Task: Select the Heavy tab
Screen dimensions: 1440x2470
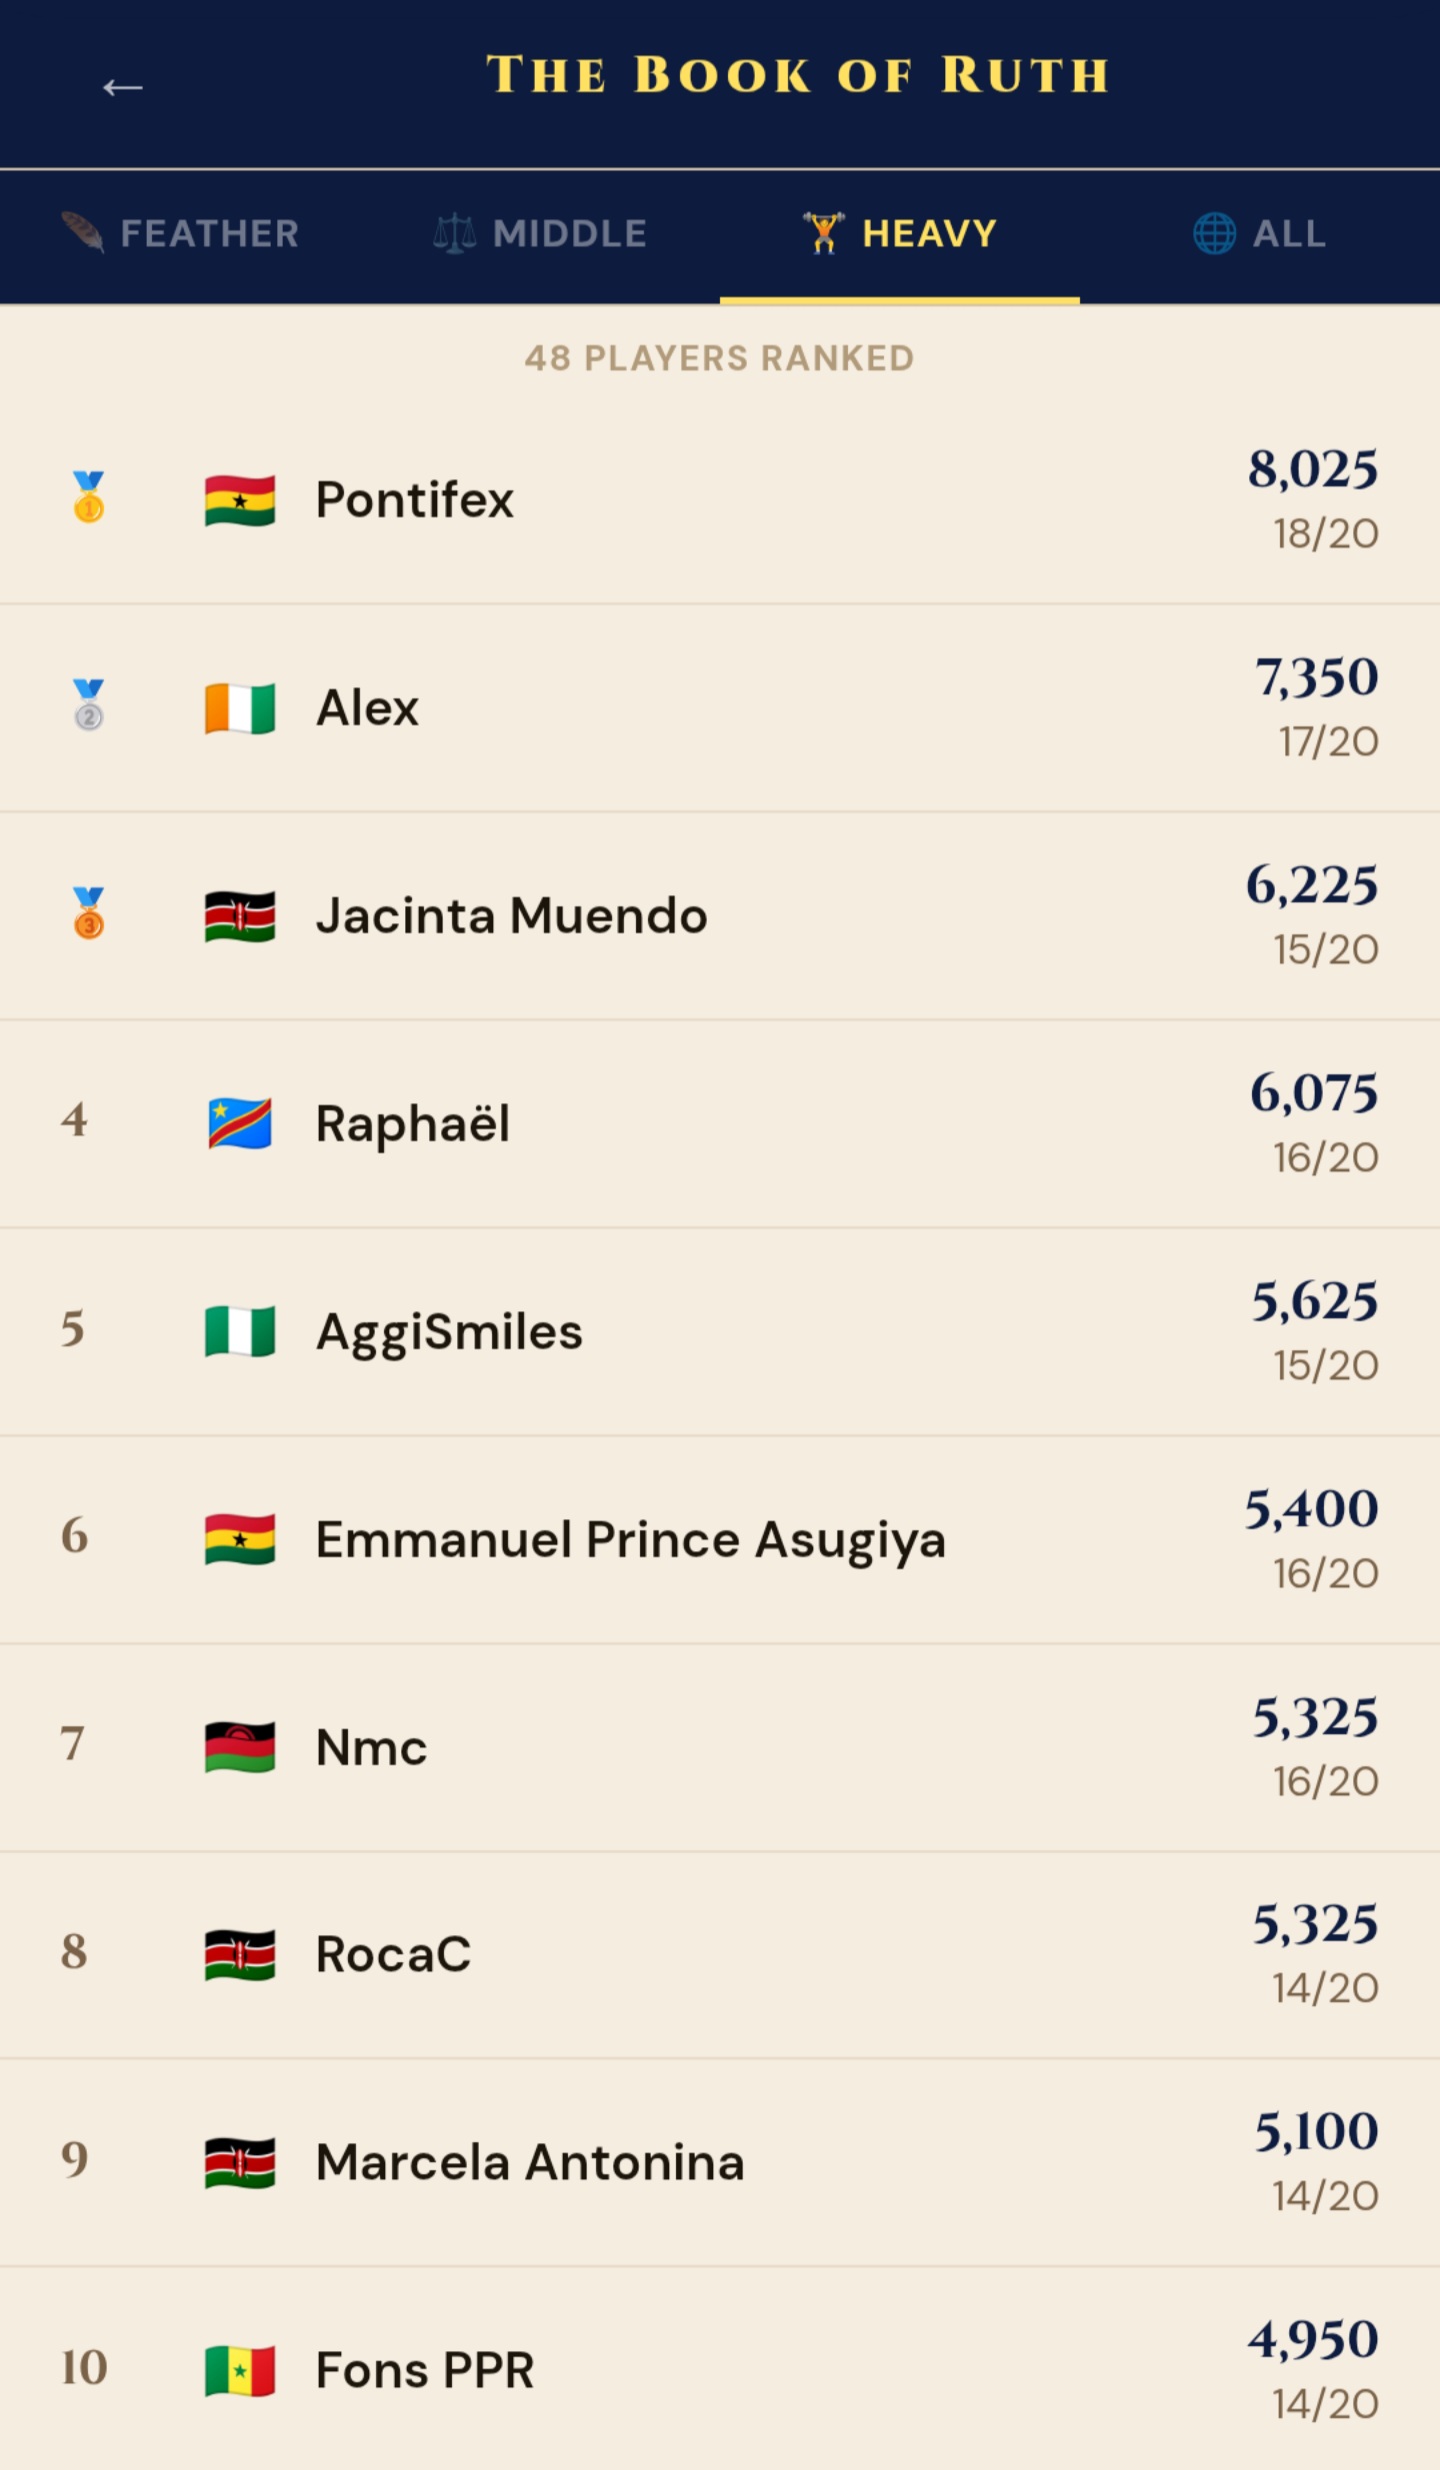Action: tap(900, 234)
